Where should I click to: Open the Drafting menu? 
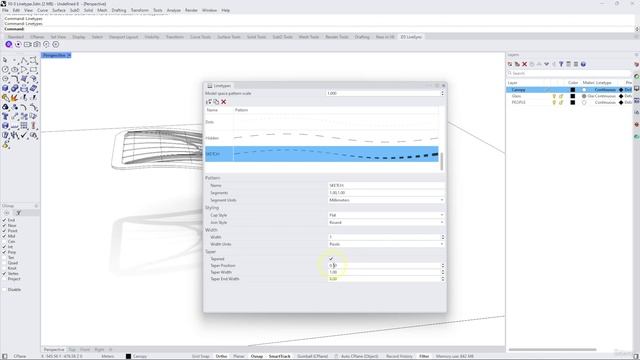click(119, 10)
